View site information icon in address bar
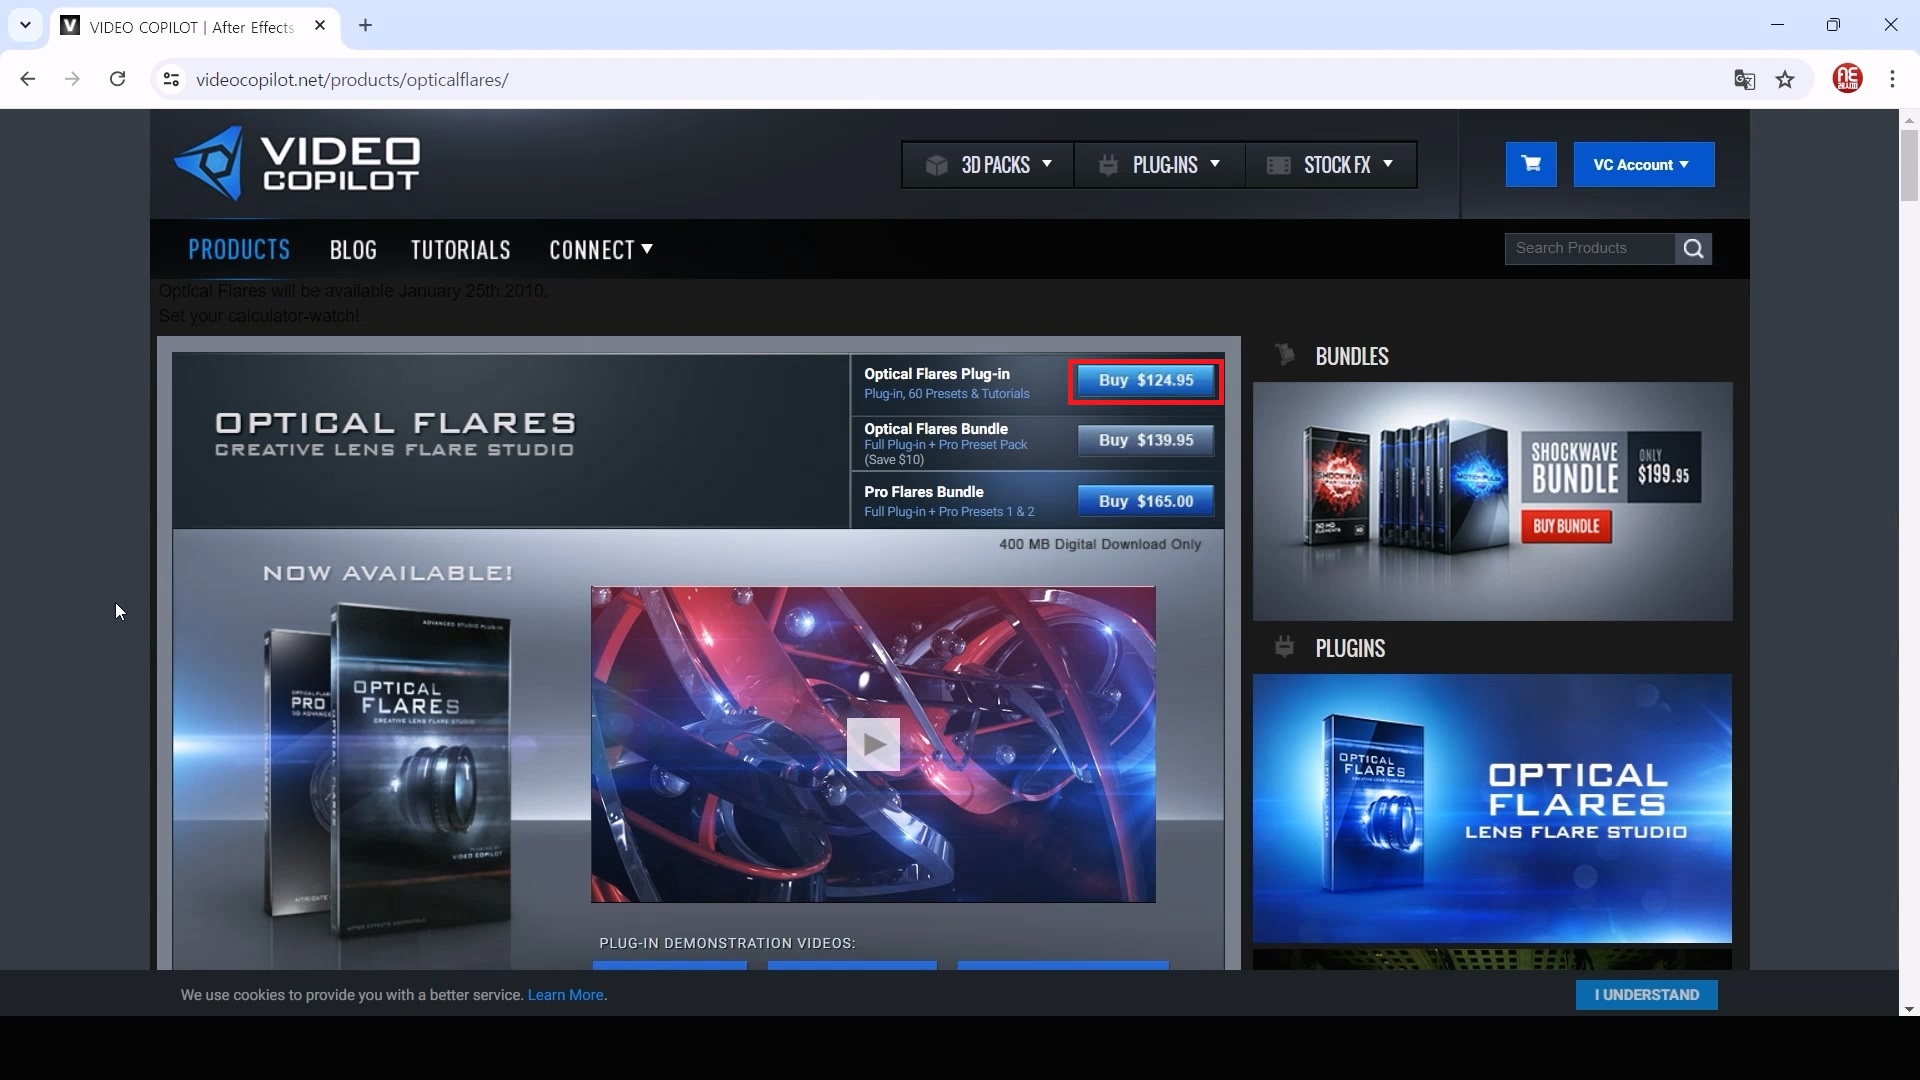 point(171,80)
